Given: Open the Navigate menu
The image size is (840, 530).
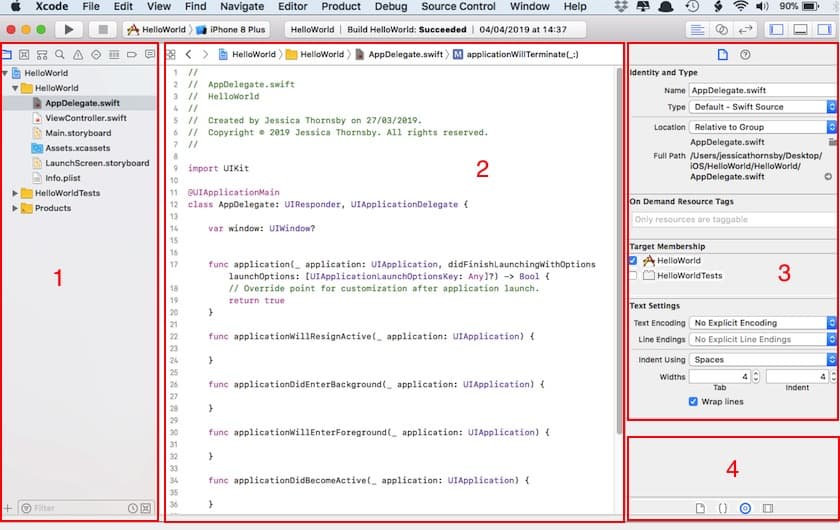Looking at the screenshot, I should click(242, 6).
